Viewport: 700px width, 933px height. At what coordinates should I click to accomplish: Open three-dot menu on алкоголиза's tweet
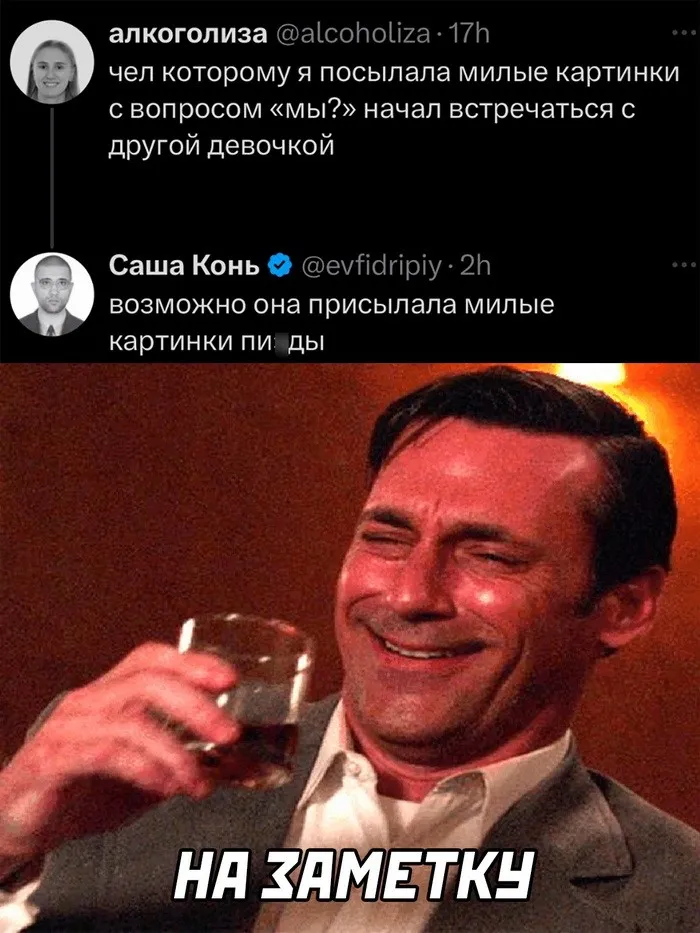click(x=680, y=35)
